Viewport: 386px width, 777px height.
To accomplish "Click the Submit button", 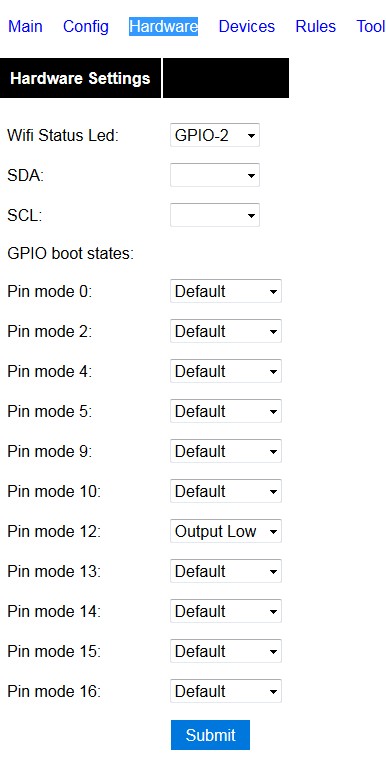I will 211,735.
